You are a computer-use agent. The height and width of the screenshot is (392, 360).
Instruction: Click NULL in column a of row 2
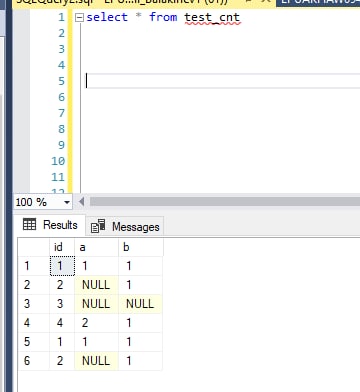pos(96,285)
